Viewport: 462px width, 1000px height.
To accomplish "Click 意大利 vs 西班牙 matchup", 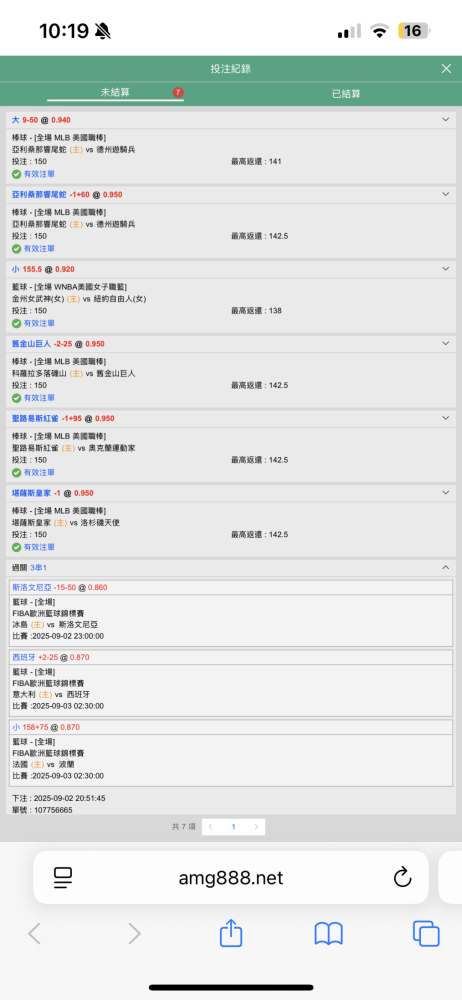I will (51, 695).
